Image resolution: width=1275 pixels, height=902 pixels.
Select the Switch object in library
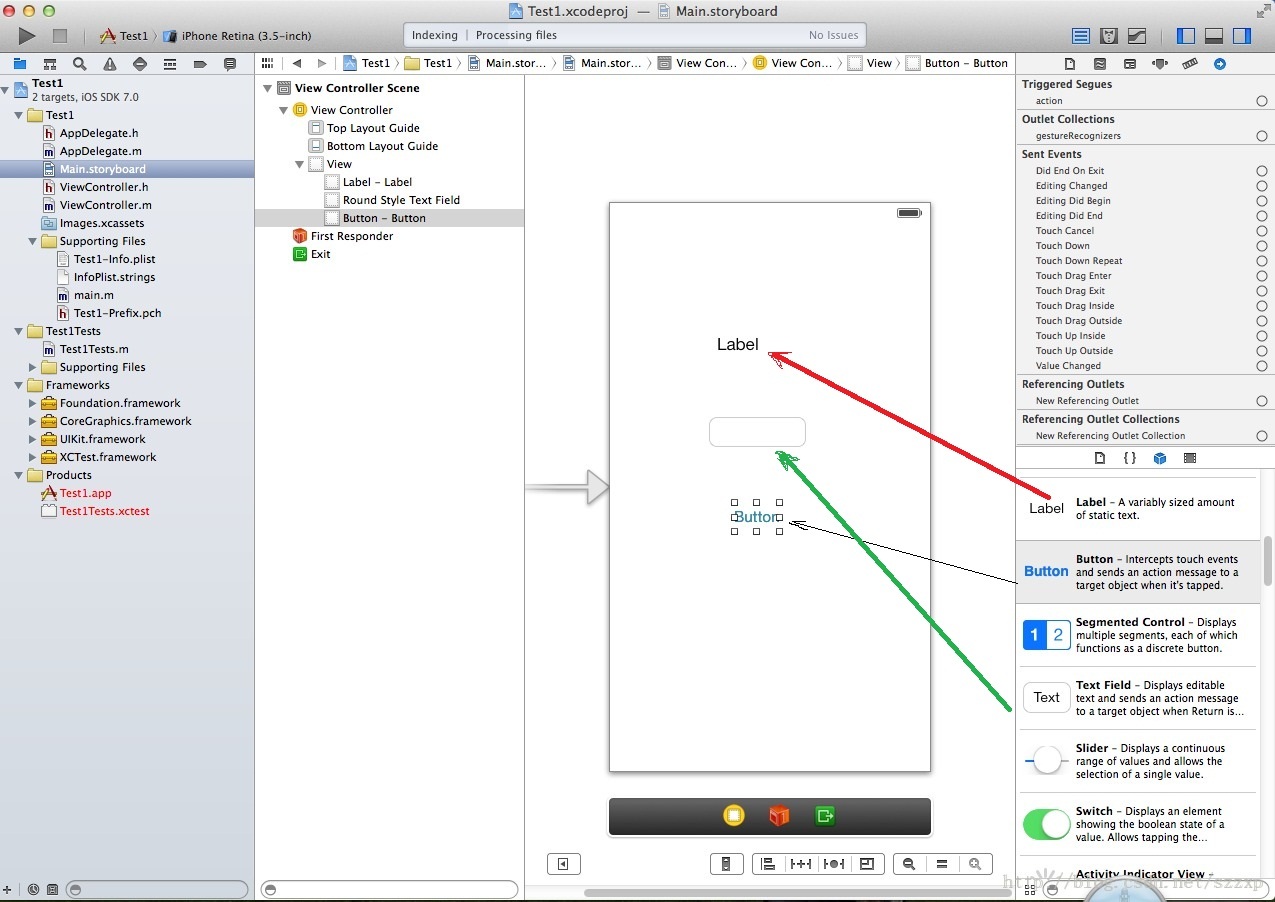(1136, 824)
